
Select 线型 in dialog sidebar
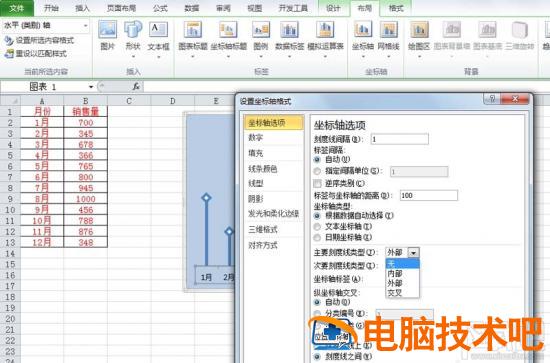pyautogui.click(x=274, y=183)
